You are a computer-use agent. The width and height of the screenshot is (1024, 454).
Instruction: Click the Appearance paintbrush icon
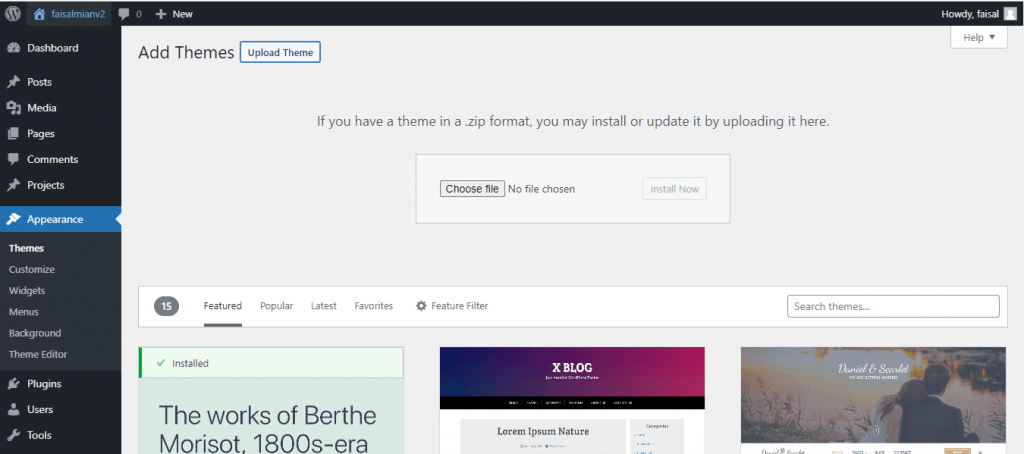tap(13, 219)
